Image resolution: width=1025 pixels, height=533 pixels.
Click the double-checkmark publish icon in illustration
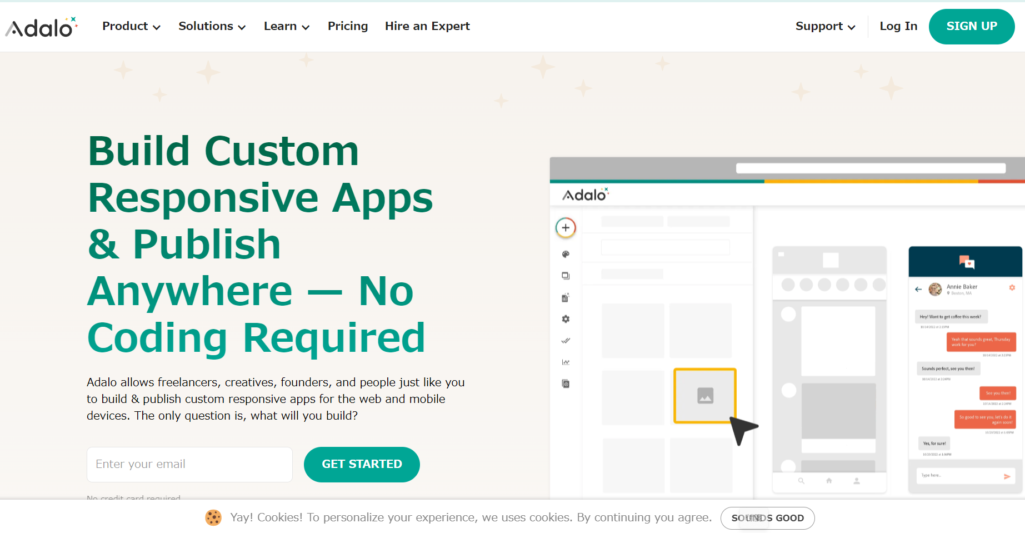pyautogui.click(x=565, y=340)
